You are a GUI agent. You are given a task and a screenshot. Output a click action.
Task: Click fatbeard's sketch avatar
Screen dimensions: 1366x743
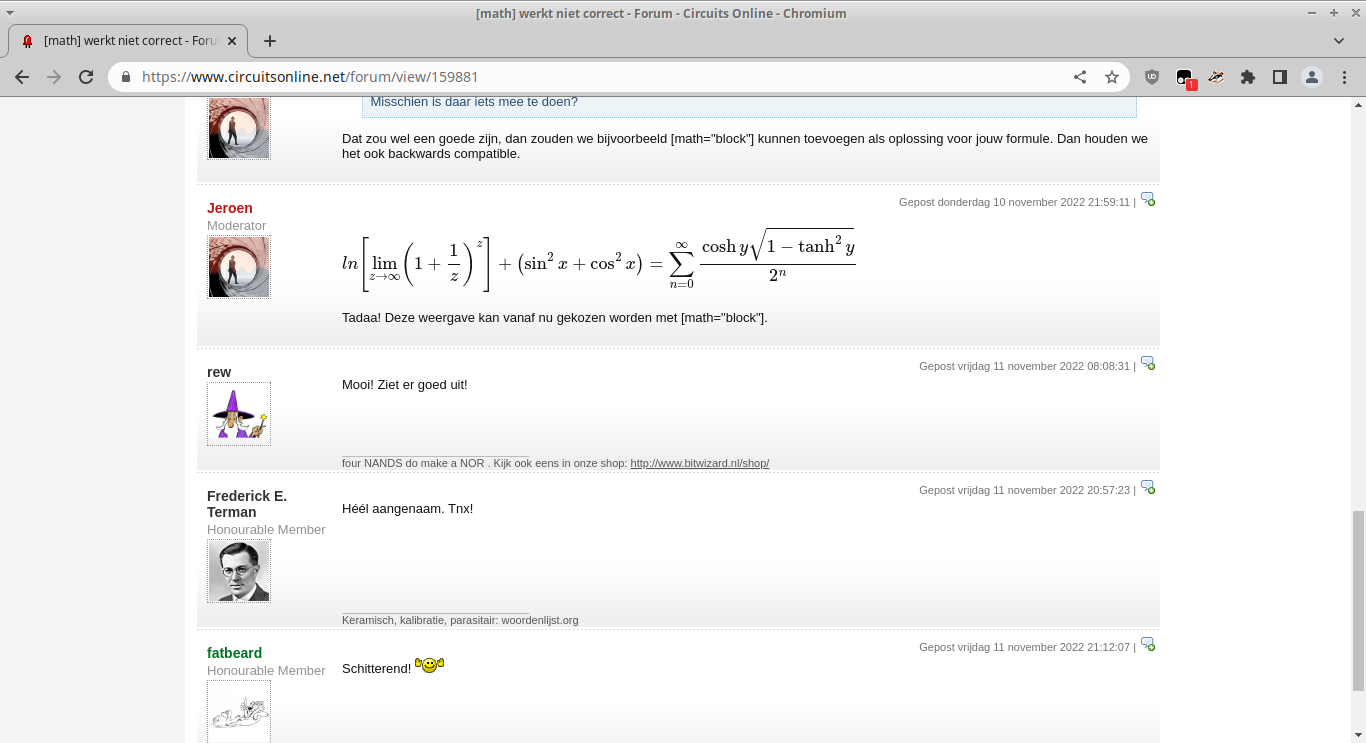[239, 711]
